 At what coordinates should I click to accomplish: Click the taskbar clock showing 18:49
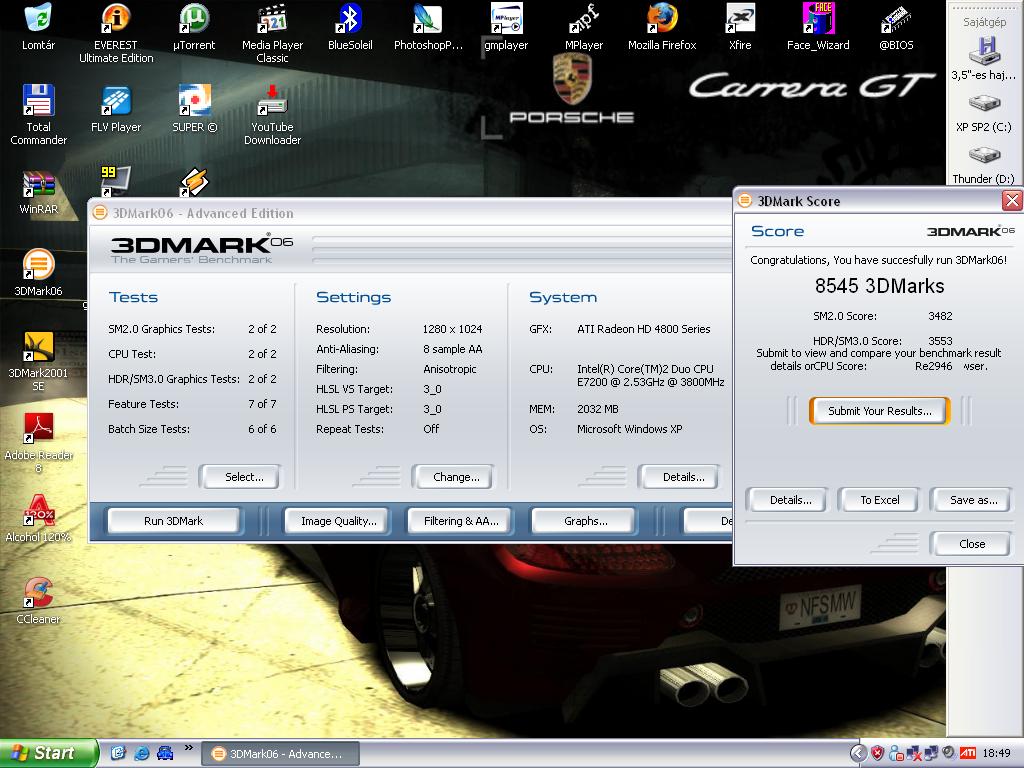996,754
